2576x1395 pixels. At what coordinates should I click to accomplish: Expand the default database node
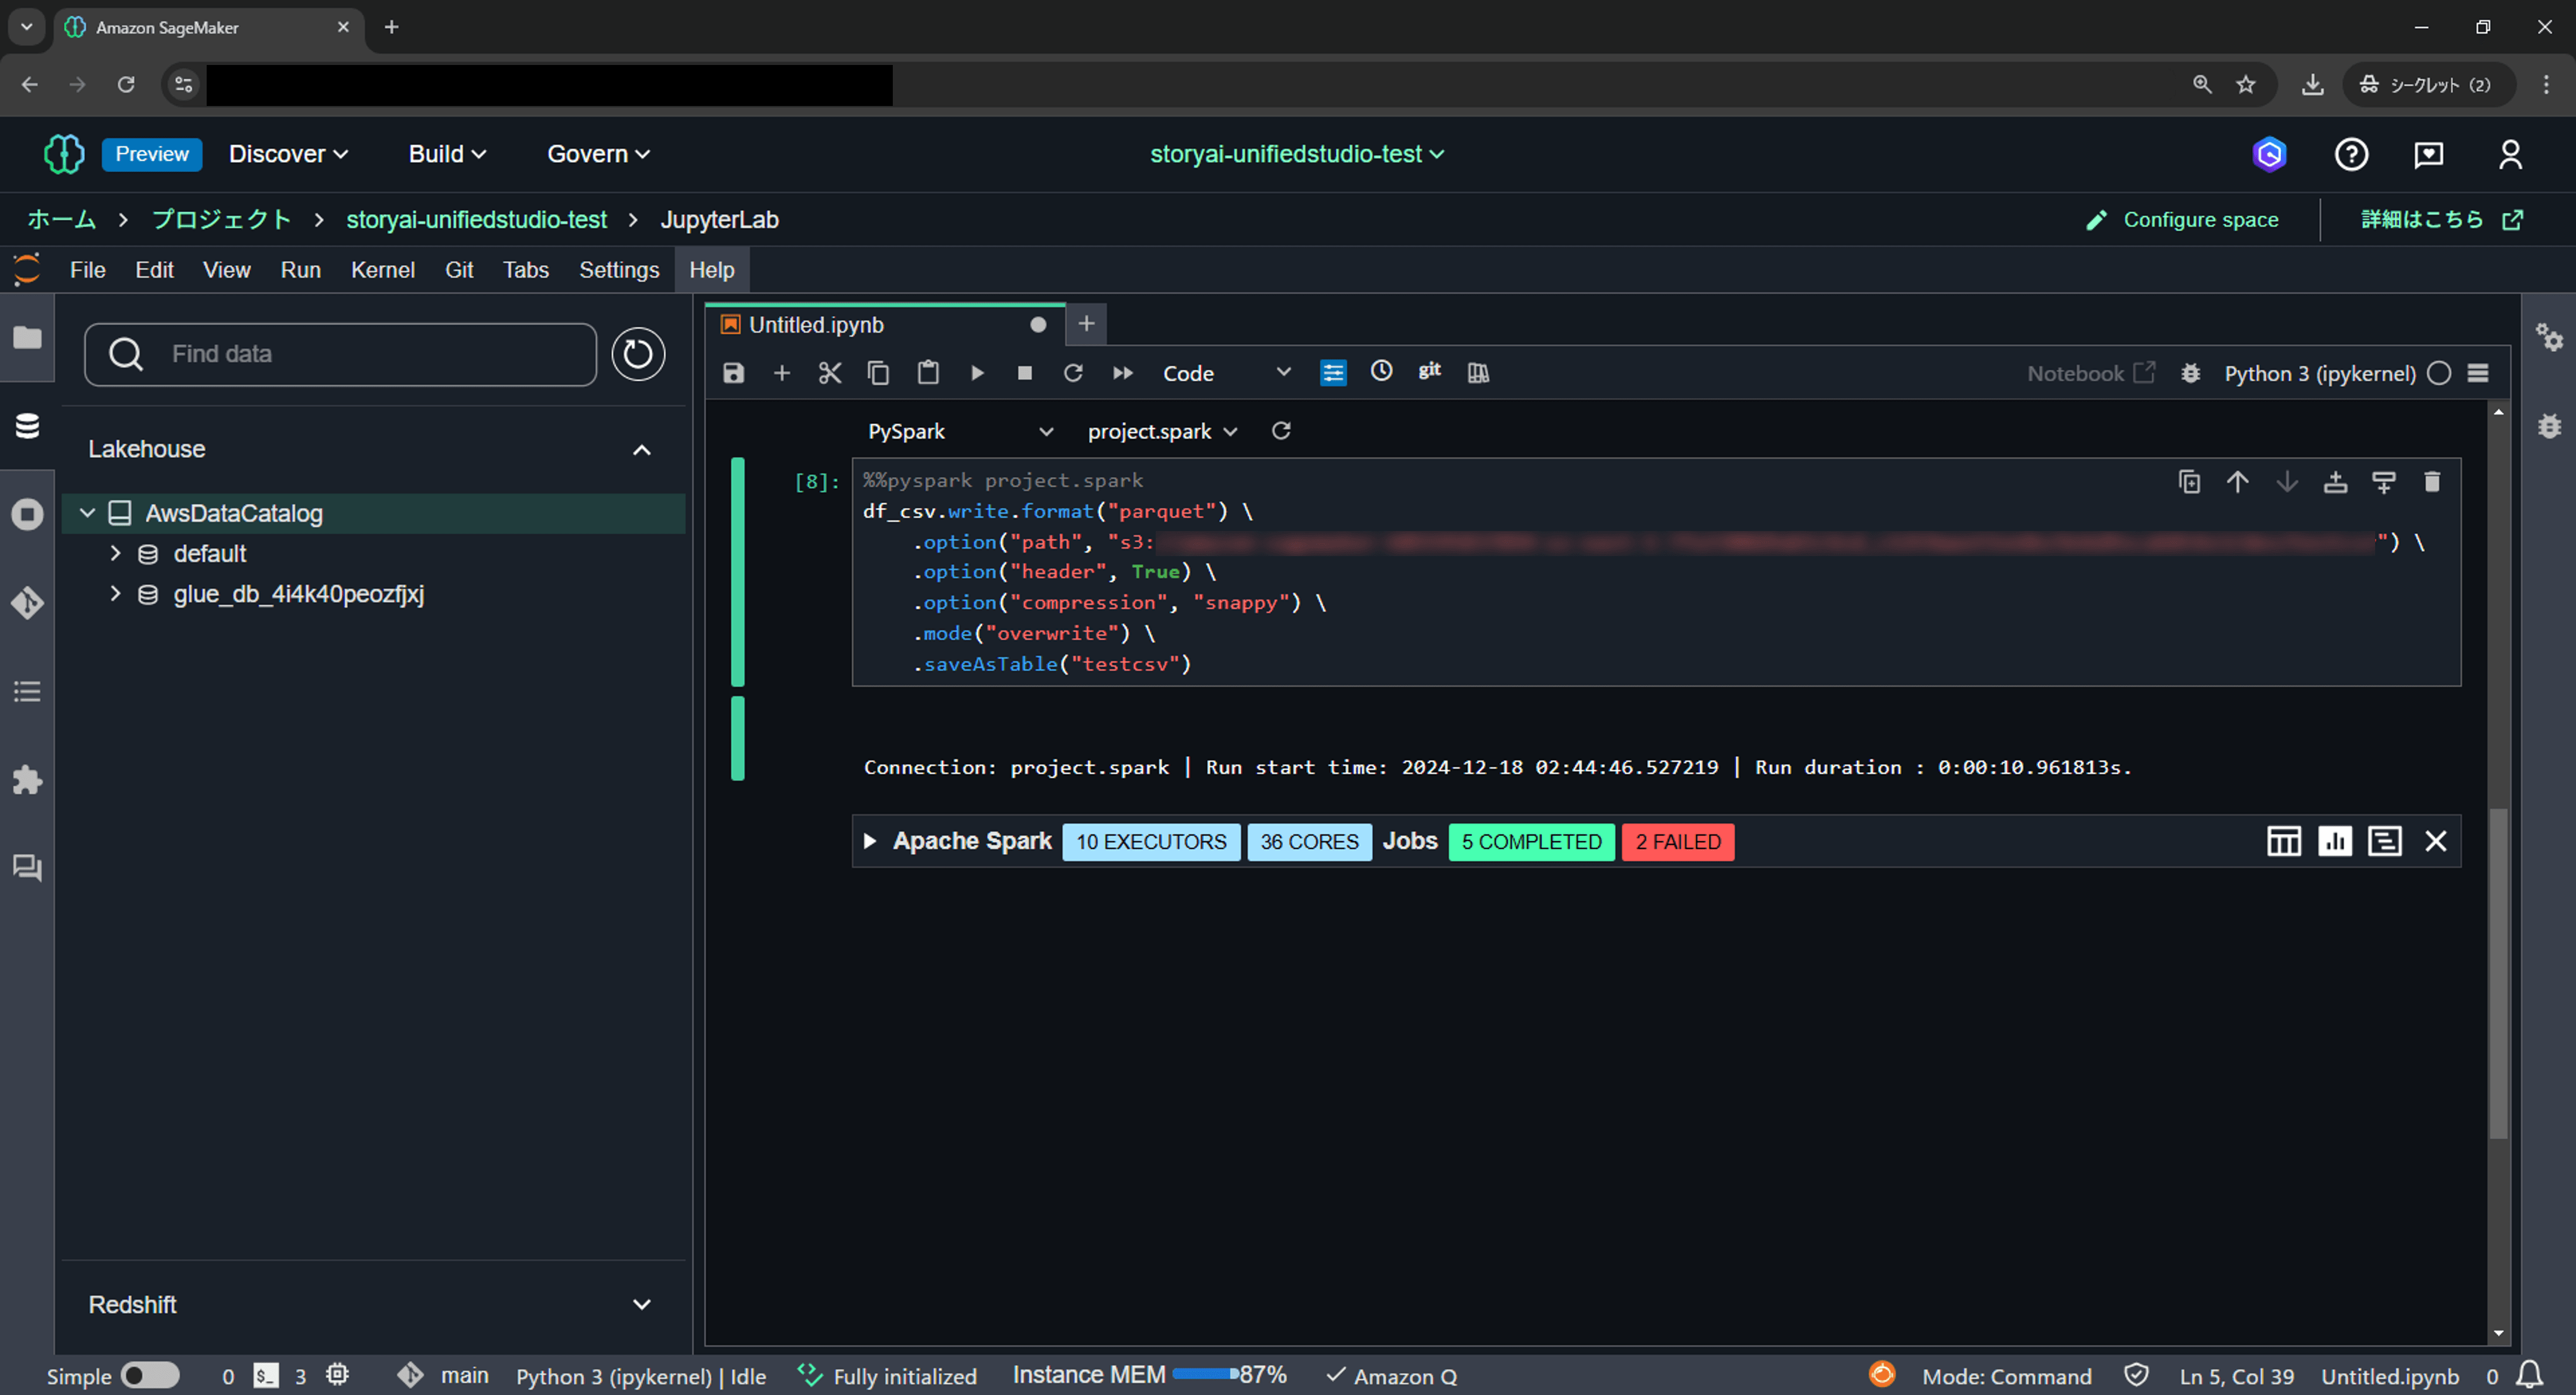(115, 553)
